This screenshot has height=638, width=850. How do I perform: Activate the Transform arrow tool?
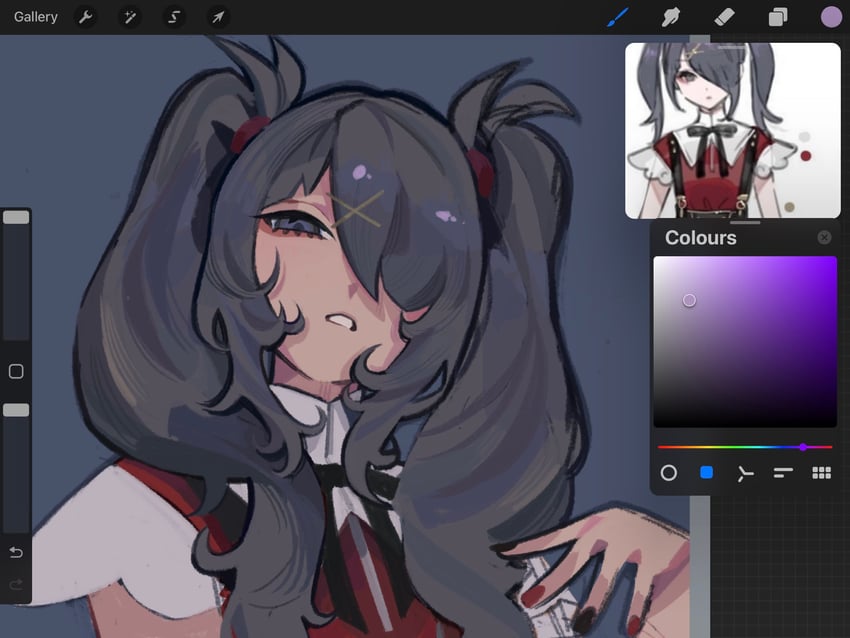tap(218, 17)
